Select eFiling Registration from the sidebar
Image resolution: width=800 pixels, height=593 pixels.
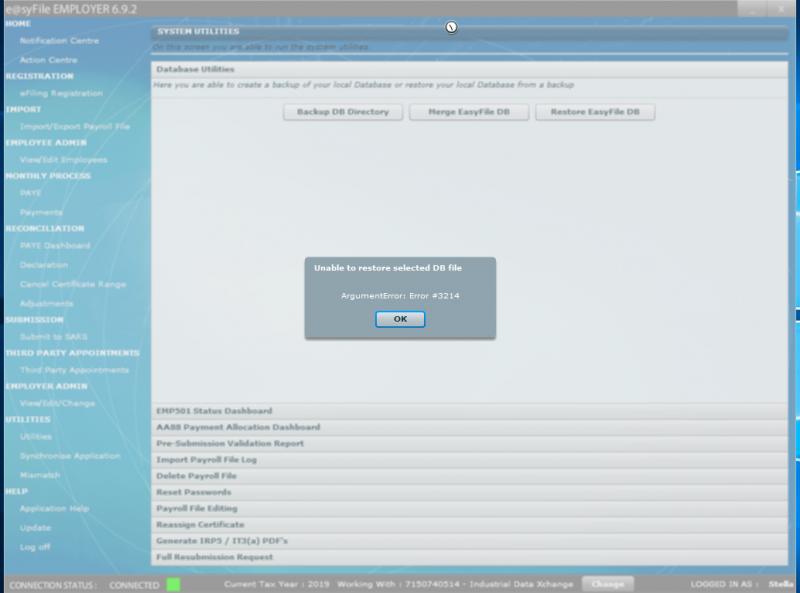coord(61,93)
